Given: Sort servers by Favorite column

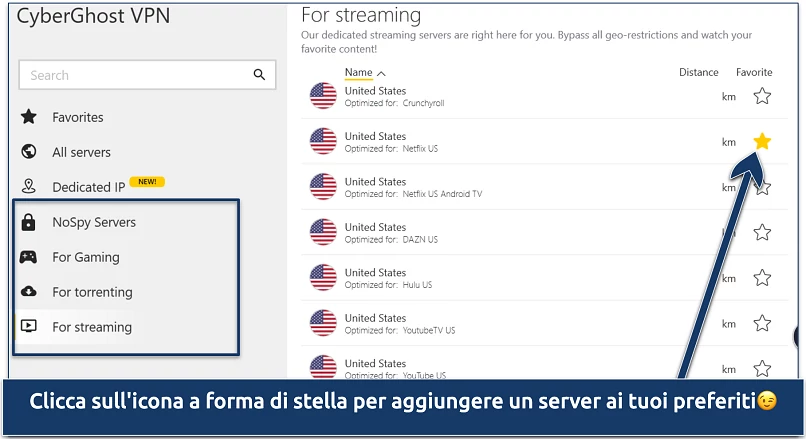Looking at the screenshot, I should 754,72.
